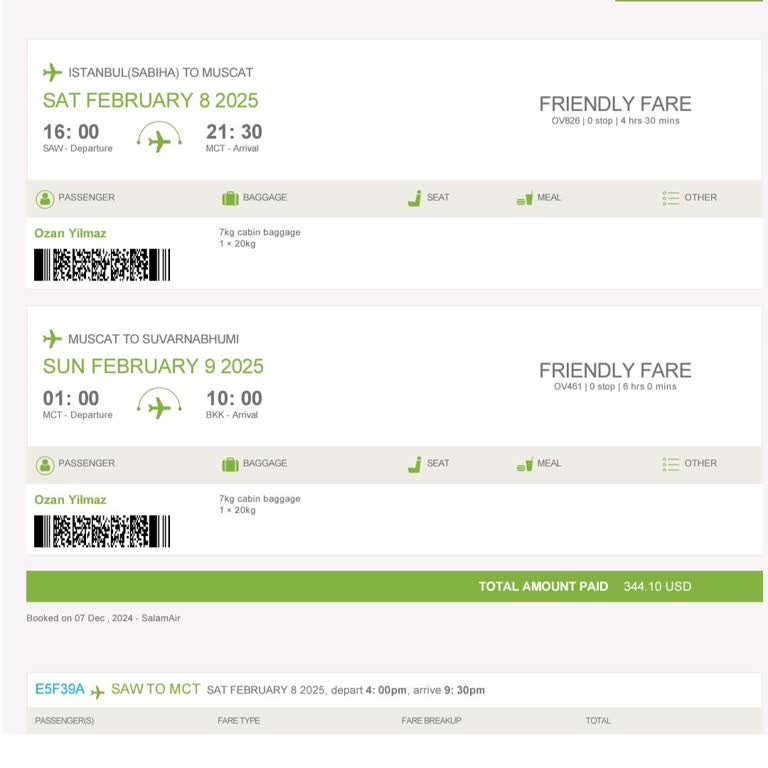Click the airplane icon beside Istanbul to Muscat

click(52, 72)
